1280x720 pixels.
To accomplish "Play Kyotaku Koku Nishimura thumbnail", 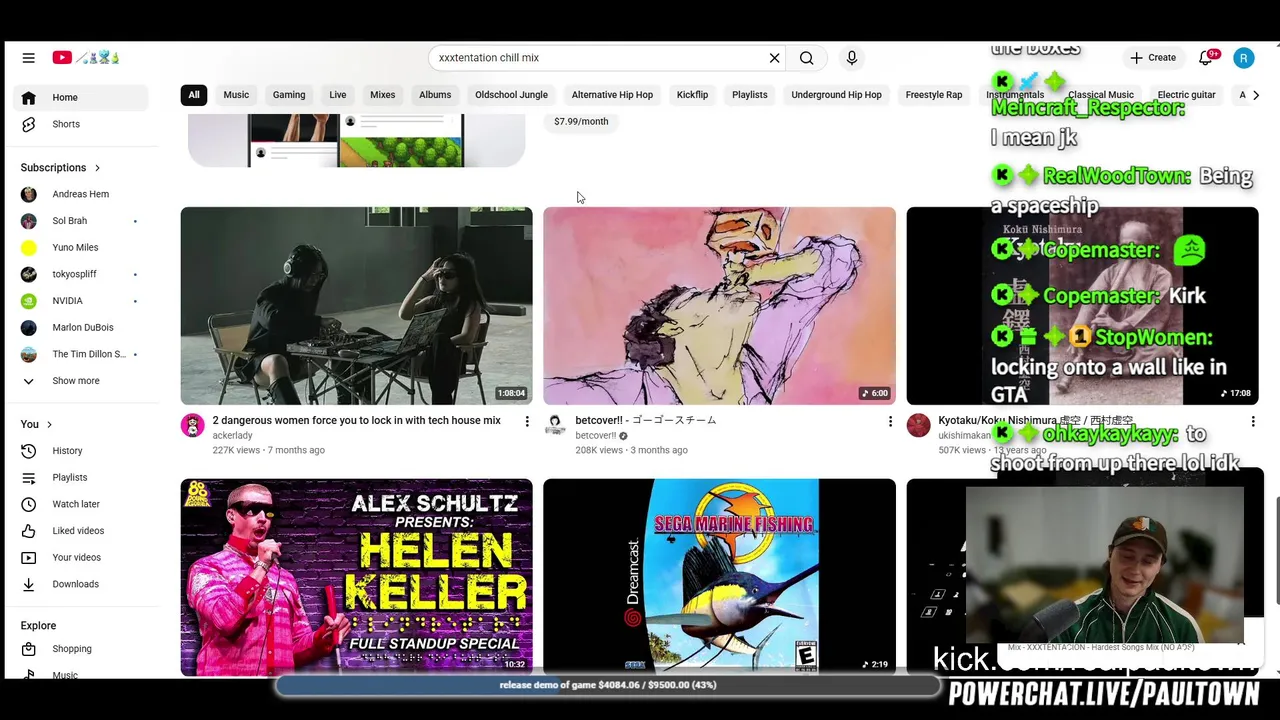I will click(1082, 306).
